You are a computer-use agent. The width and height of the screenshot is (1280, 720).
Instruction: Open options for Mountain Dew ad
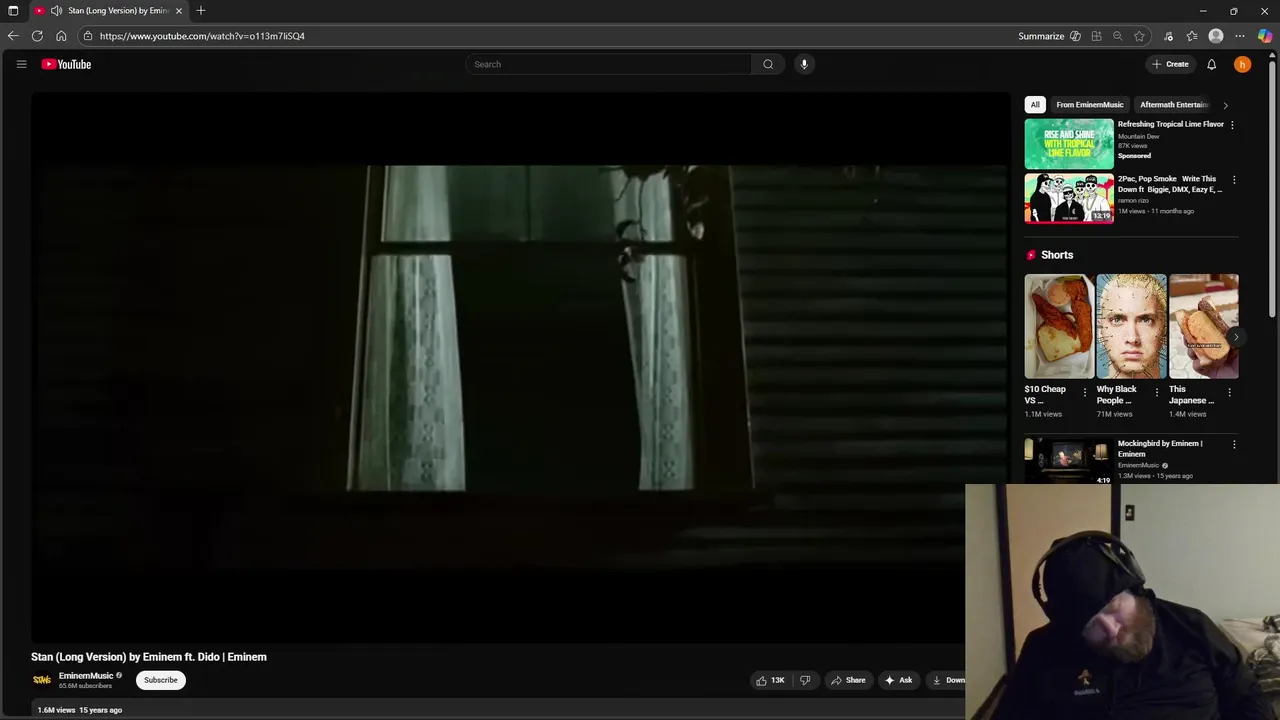click(1232, 125)
